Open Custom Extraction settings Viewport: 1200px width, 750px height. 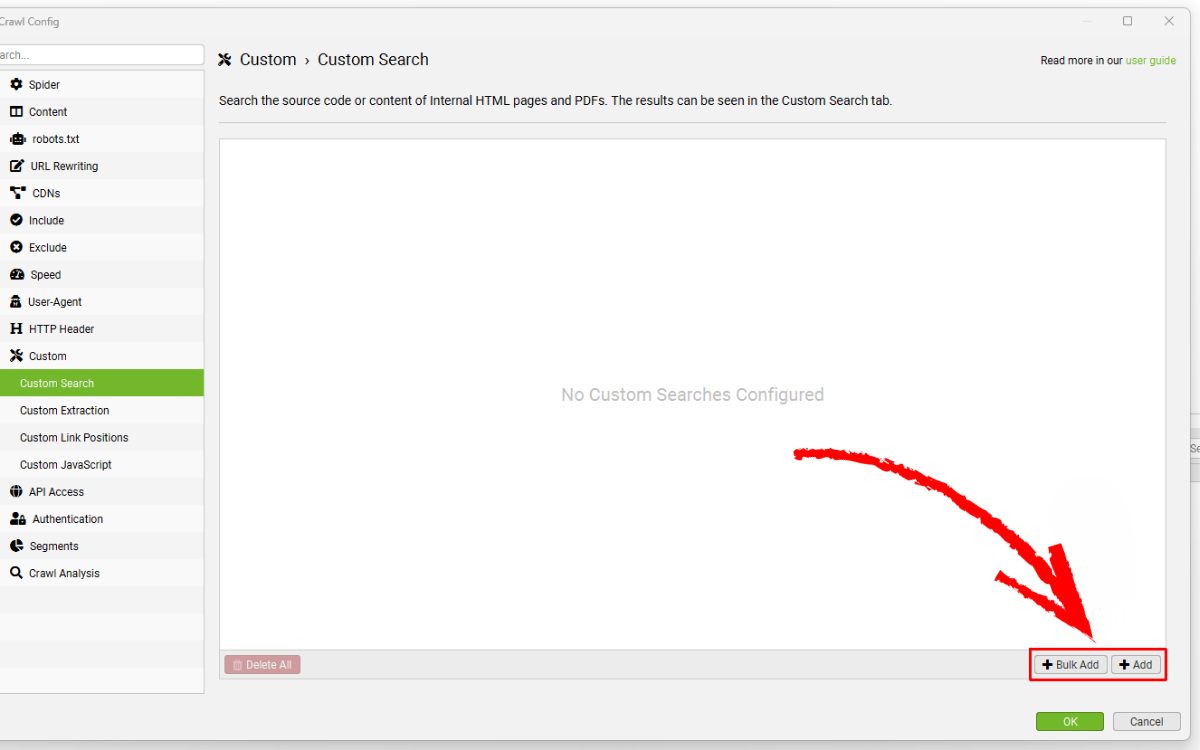click(64, 411)
